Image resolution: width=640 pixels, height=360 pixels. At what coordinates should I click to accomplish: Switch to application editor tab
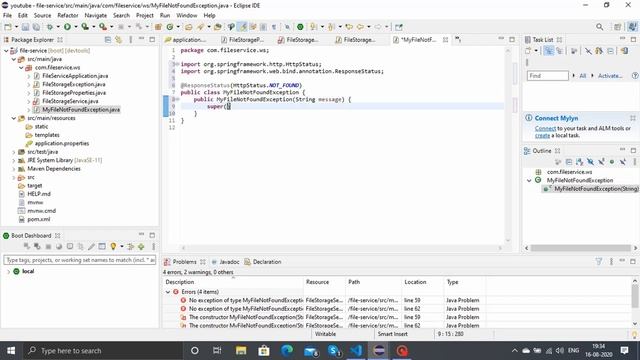click(x=186, y=40)
